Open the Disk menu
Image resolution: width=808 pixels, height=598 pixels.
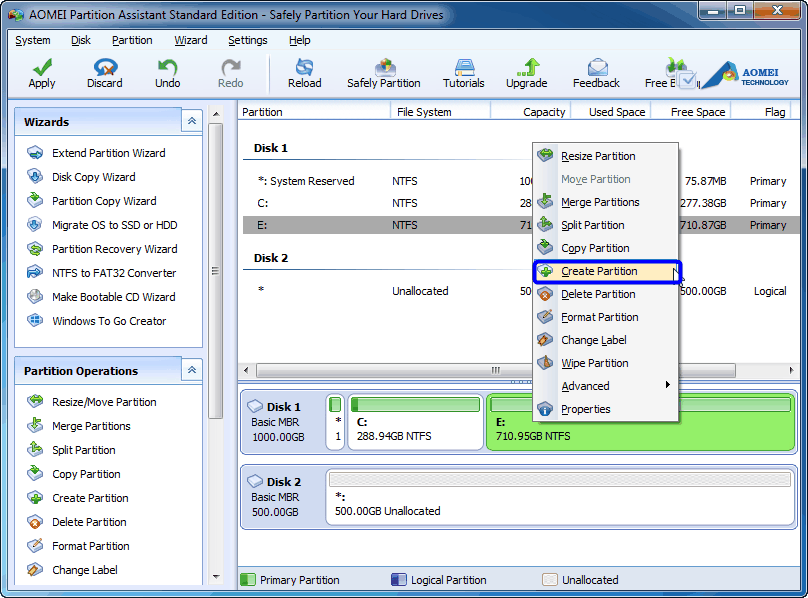click(81, 40)
